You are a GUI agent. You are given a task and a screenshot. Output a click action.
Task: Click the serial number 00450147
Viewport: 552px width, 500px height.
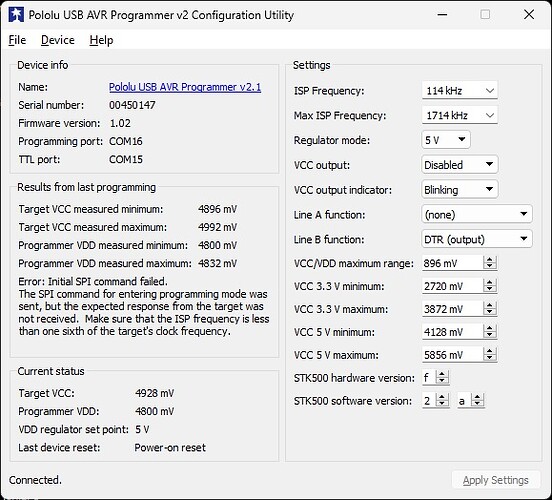pos(132,105)
